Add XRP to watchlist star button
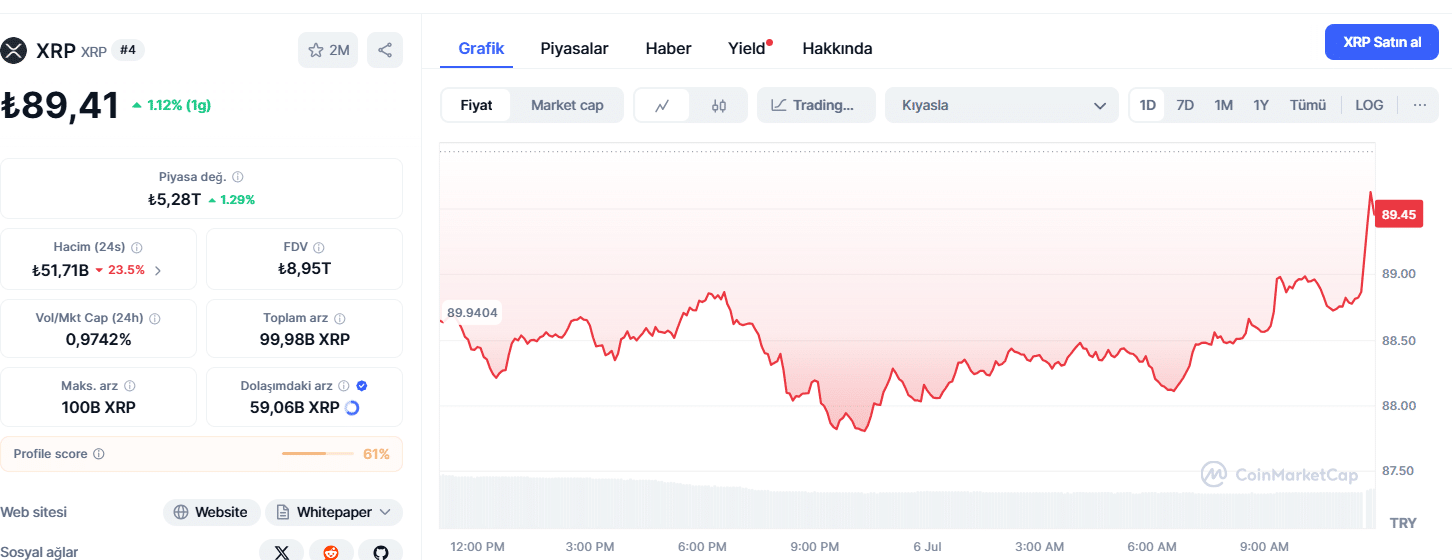Image resolution: width=1452 pixels, height=560 pixels. (x=328, y=50)
